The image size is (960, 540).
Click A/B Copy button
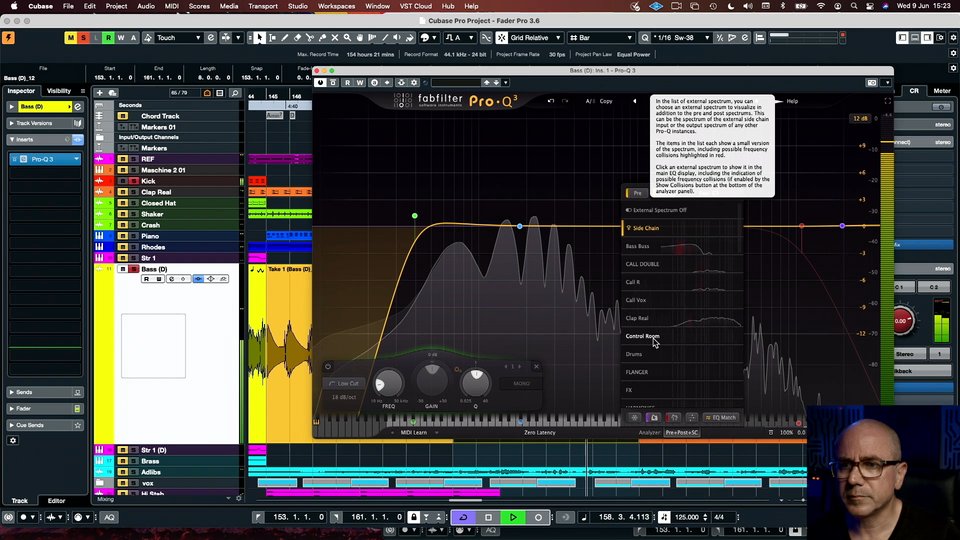[x=606, y=101]
